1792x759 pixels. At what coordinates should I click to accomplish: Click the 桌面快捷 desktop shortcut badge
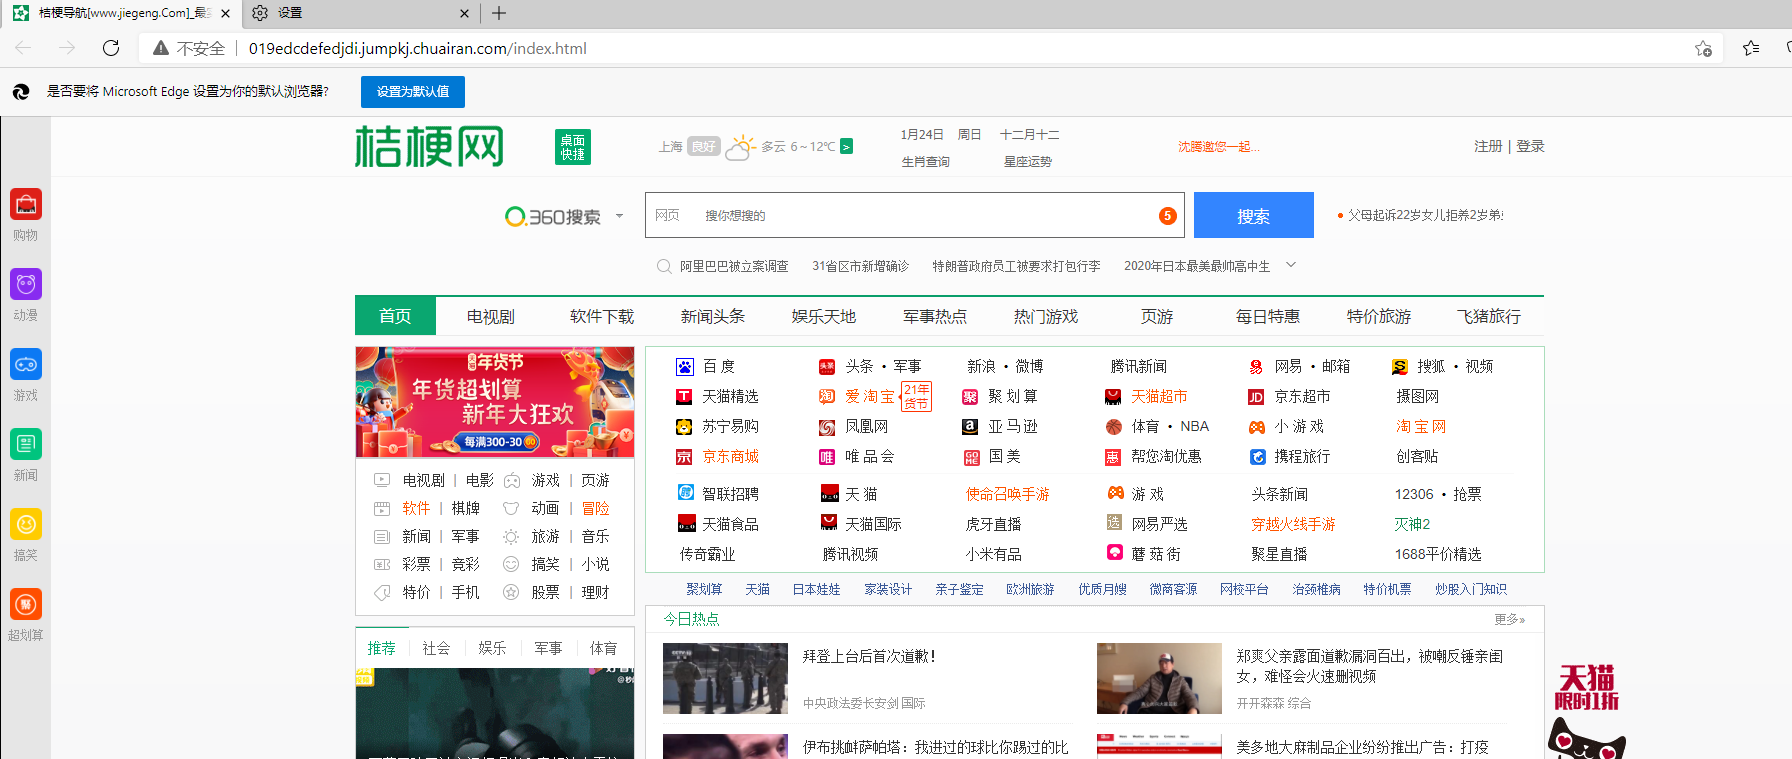coord(573,147)
